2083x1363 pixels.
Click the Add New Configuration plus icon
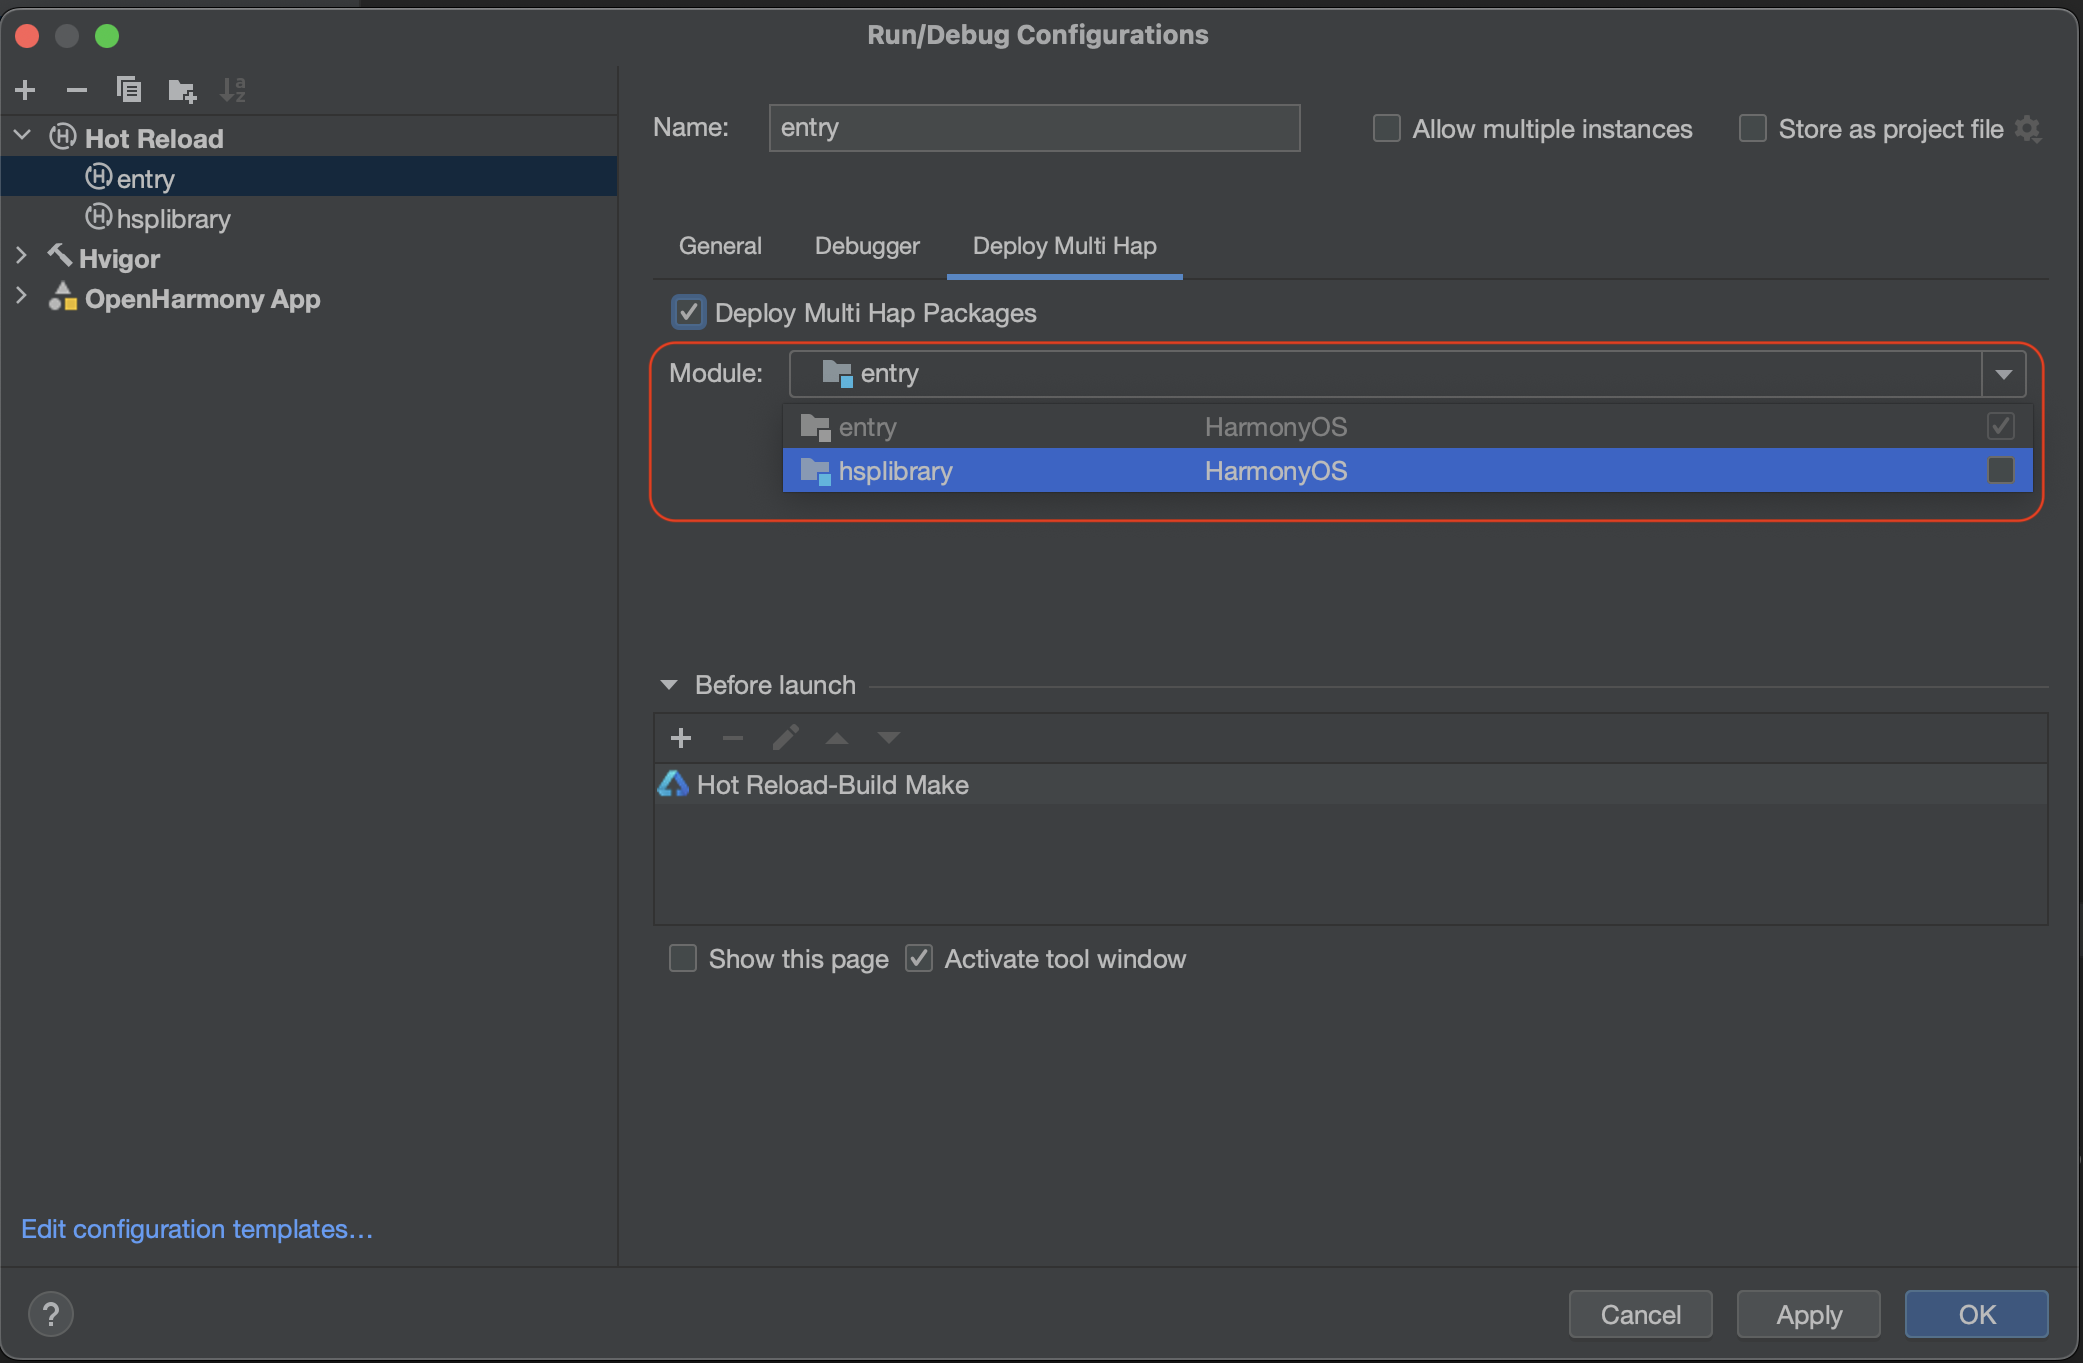(x=26, y=90)
